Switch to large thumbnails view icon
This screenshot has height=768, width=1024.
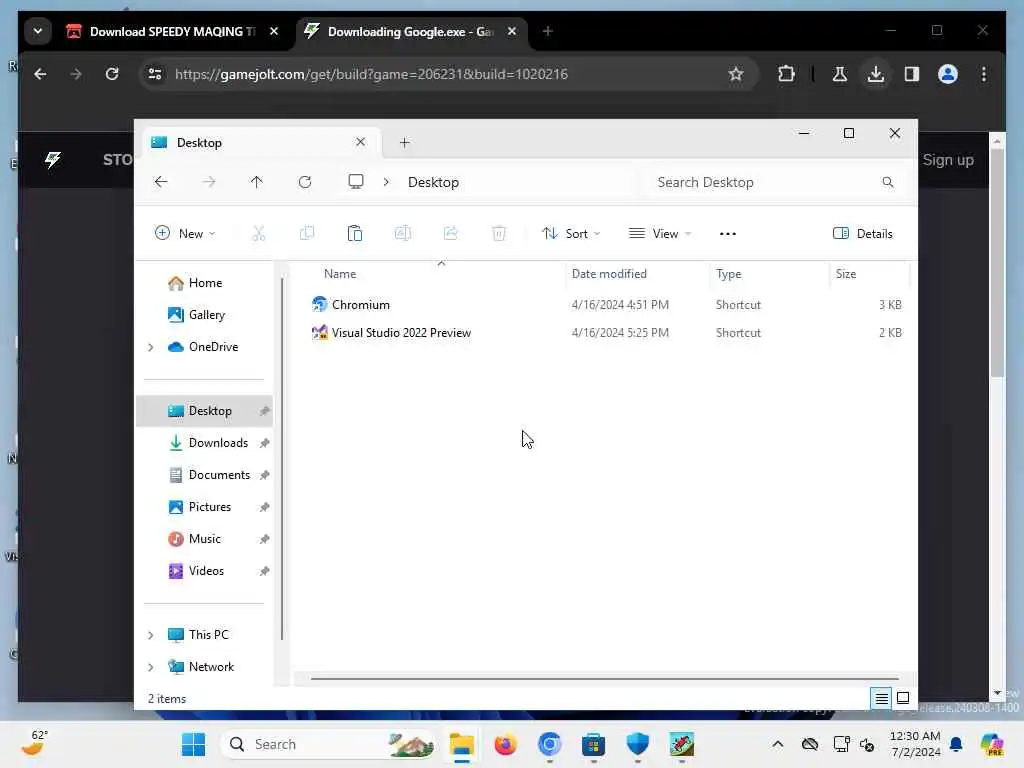coord(903,699)
